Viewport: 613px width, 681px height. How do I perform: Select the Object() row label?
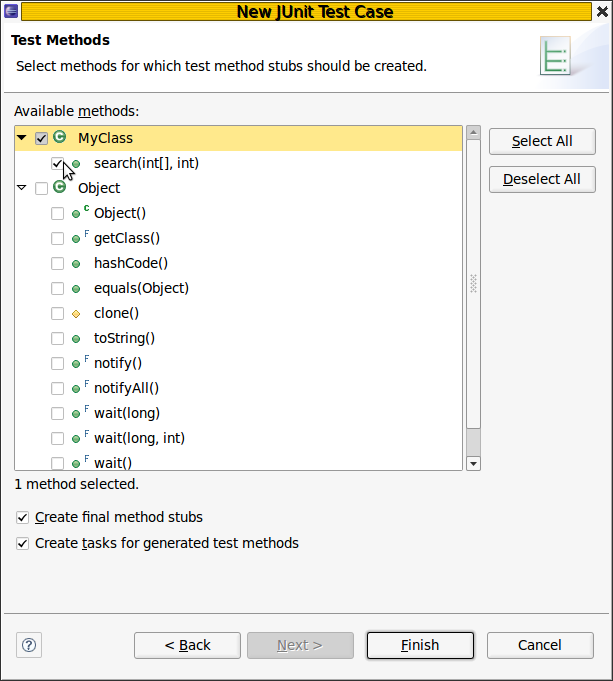coord(120,213)
